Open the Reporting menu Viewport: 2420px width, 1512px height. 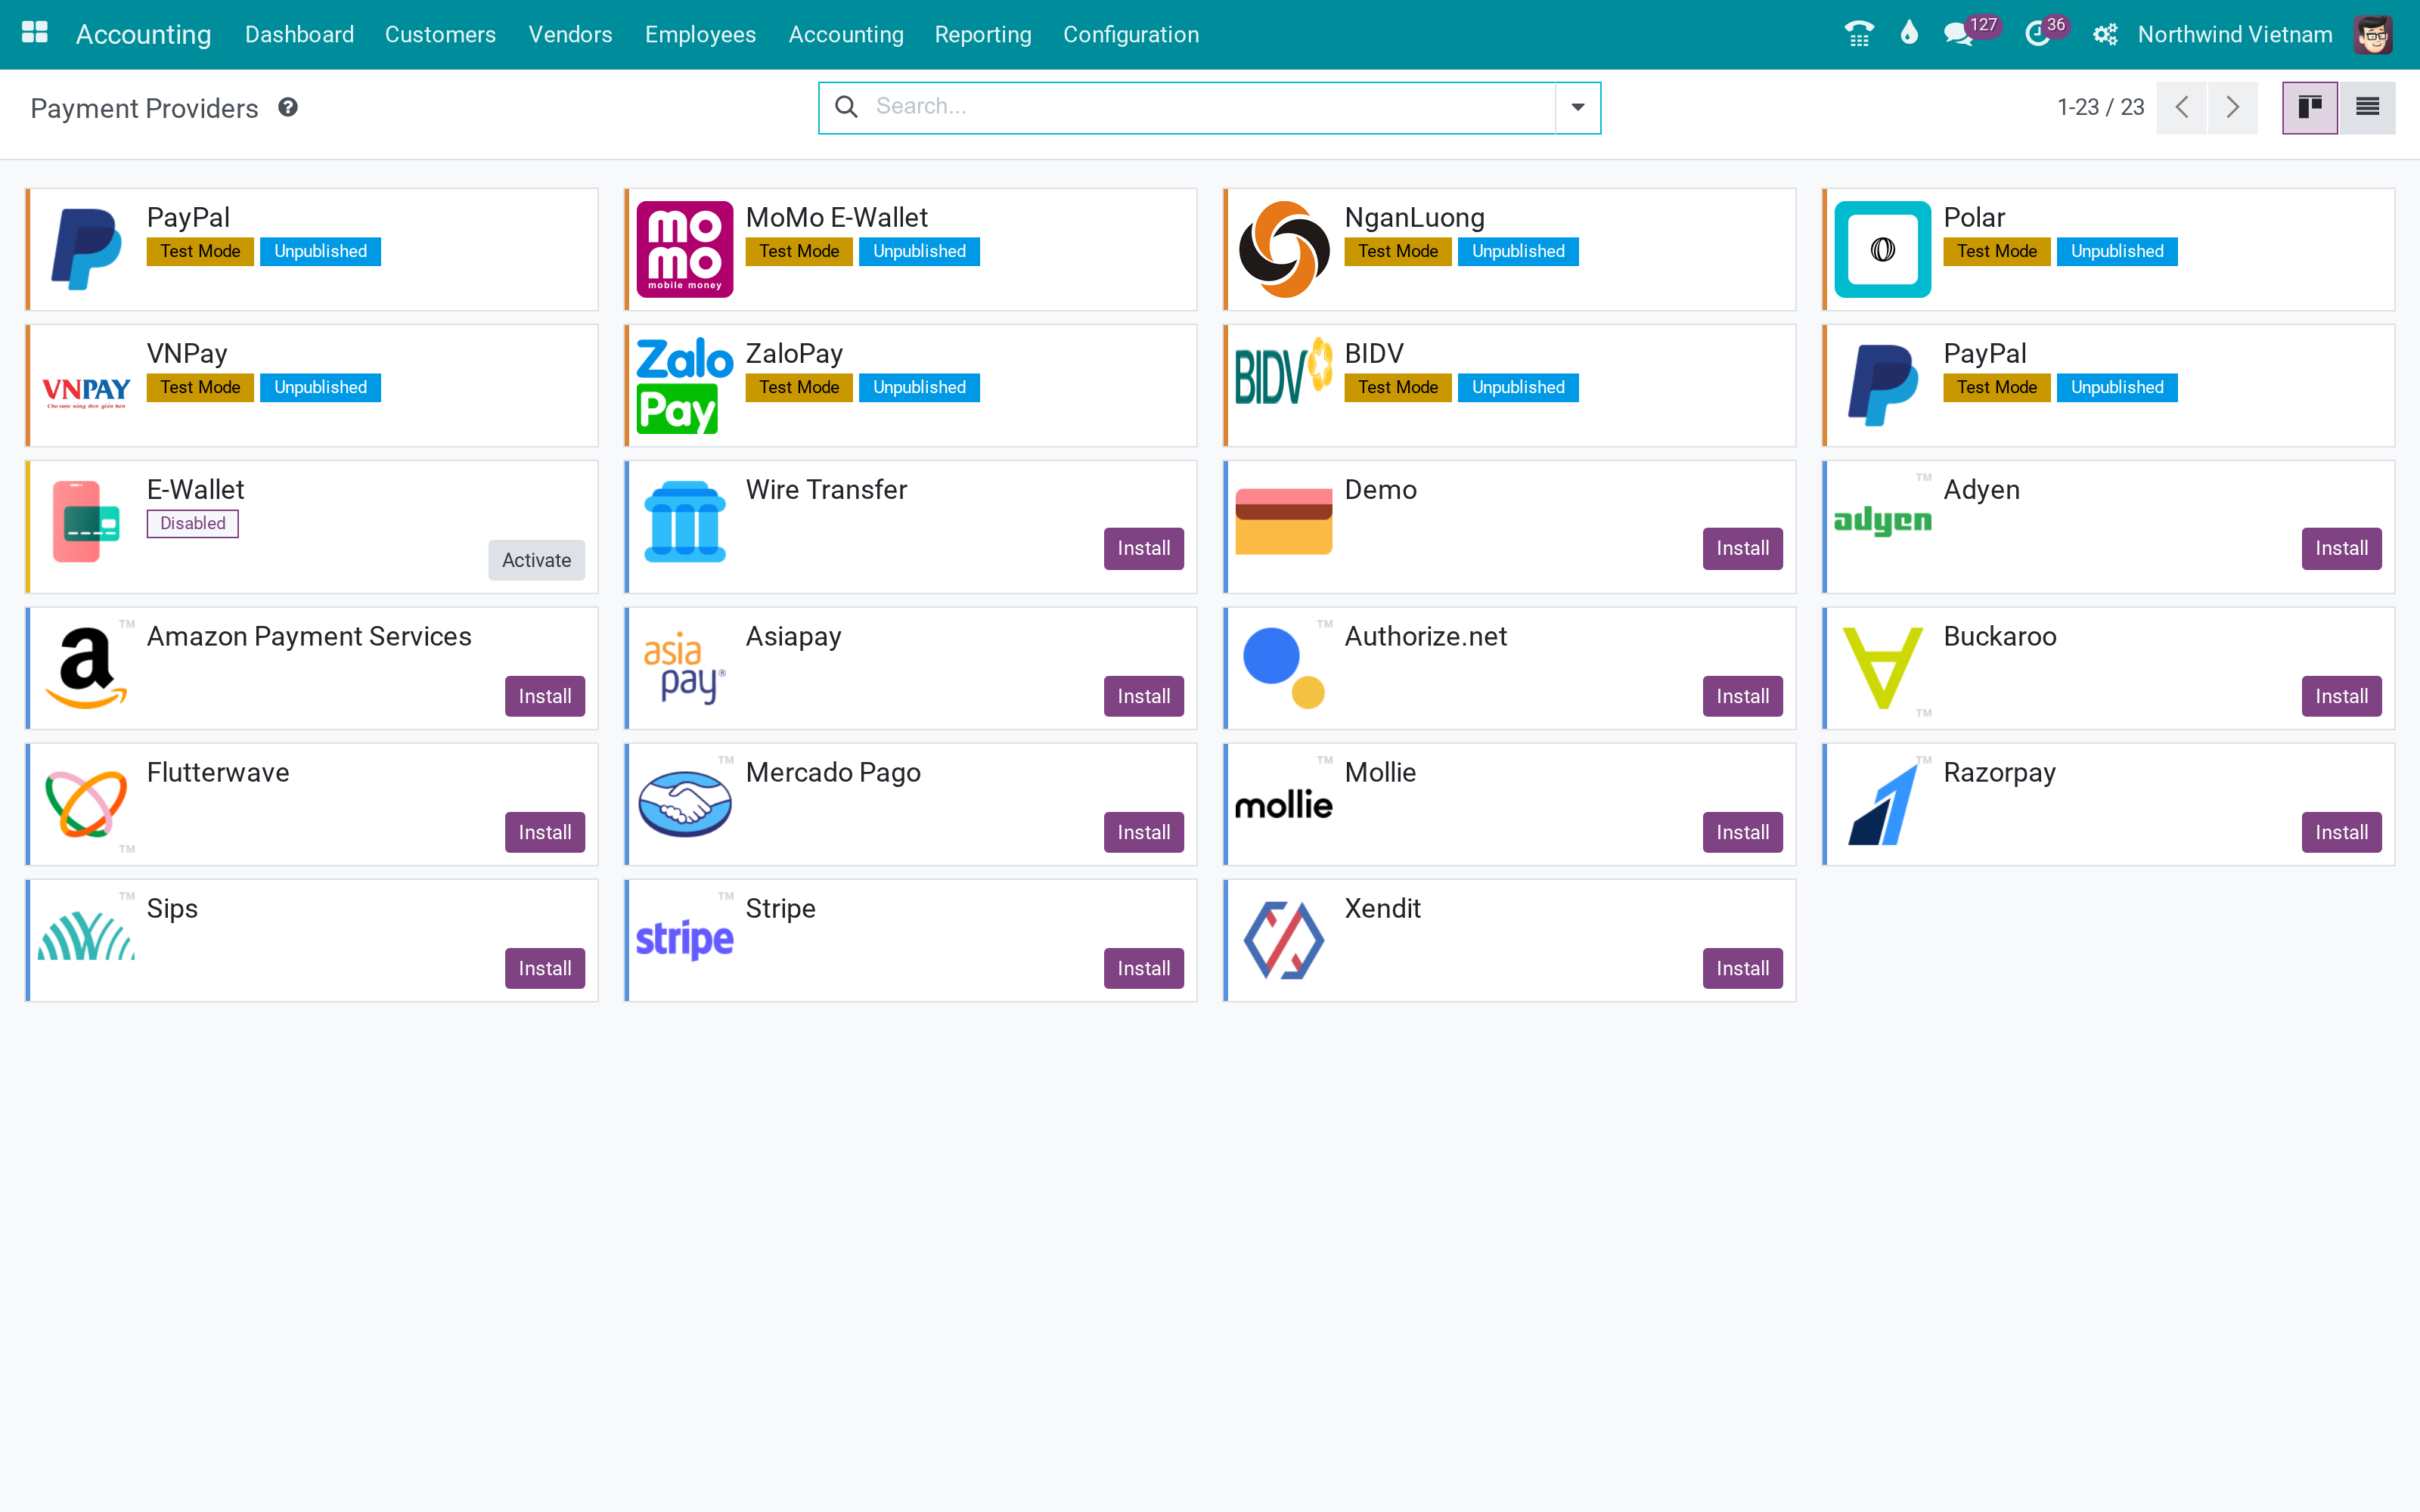[x=983, y=34]
